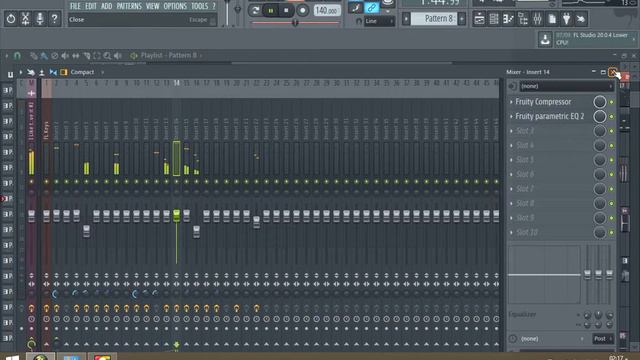Open the Compact mixer layout dropdown
640x360 pixels.
coord(87,72)
